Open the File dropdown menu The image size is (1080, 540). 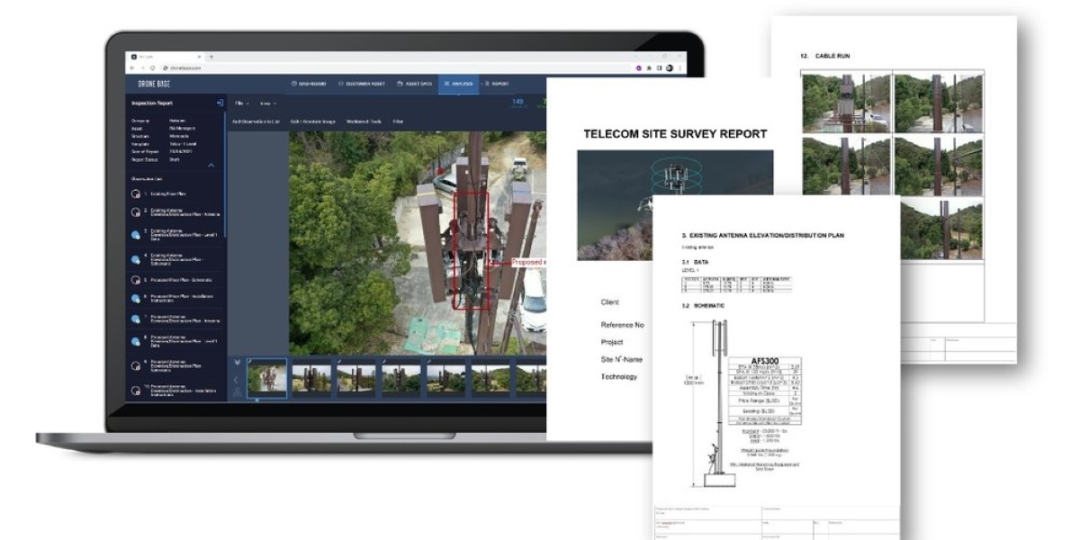[240, 103]
